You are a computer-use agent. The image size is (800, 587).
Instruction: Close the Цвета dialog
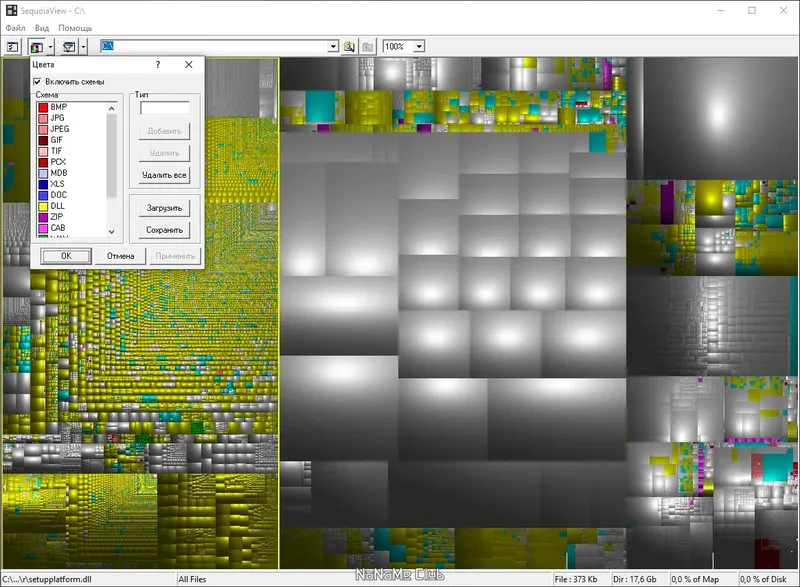tap(189, 65)
